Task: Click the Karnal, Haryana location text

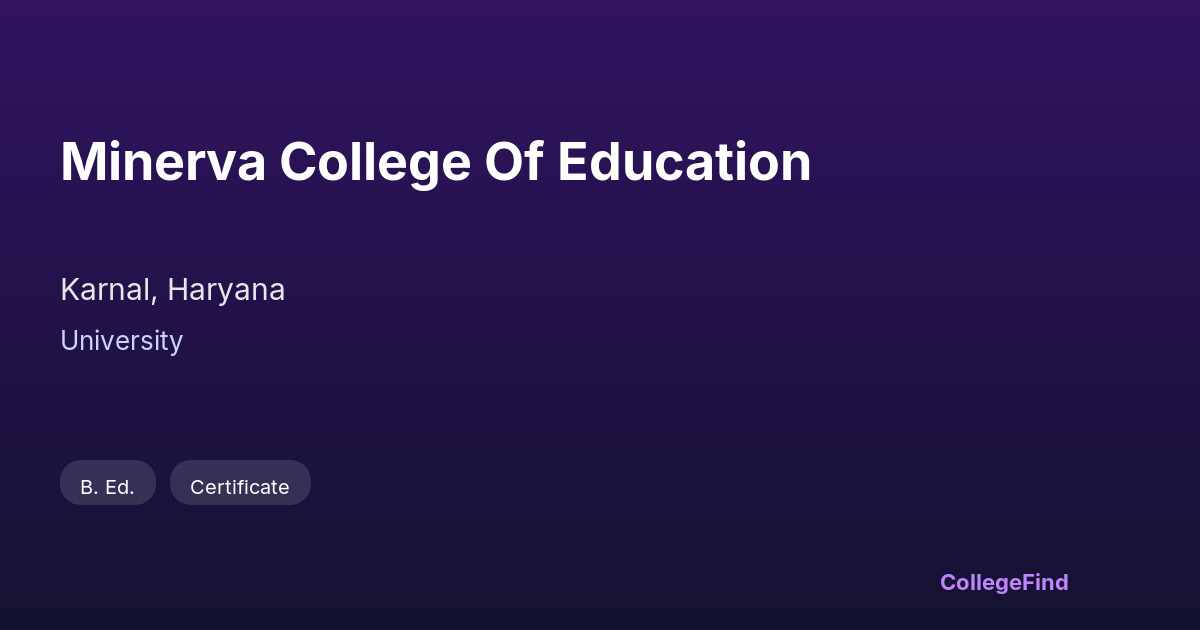Action: [172, 290]
